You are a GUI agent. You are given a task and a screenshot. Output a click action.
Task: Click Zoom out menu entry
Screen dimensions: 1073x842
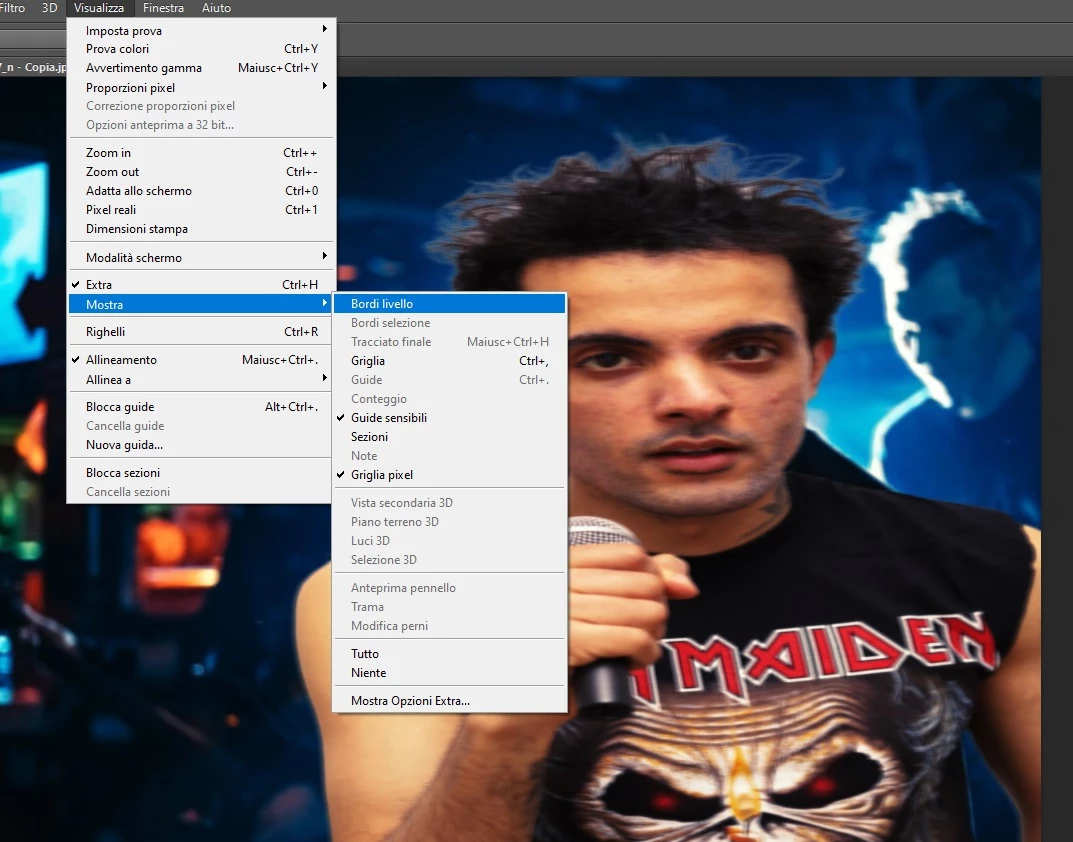(202, 172)
